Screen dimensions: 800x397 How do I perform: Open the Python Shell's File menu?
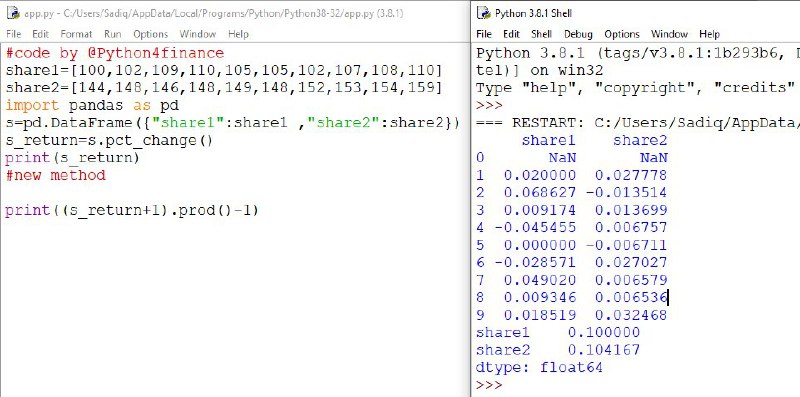[x=484, y=34]
